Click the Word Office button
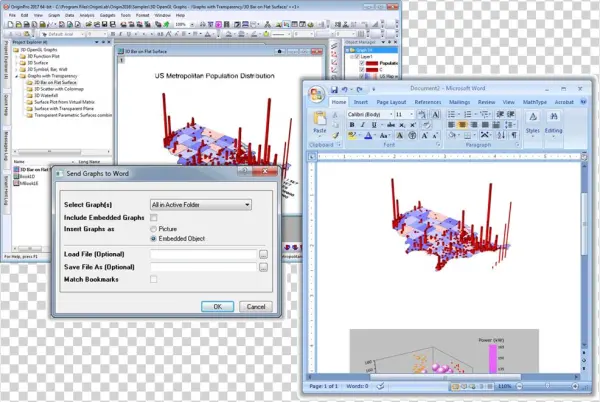Viewport: 600px width, 402px height. pyautogui.click(x=317, y=94)
